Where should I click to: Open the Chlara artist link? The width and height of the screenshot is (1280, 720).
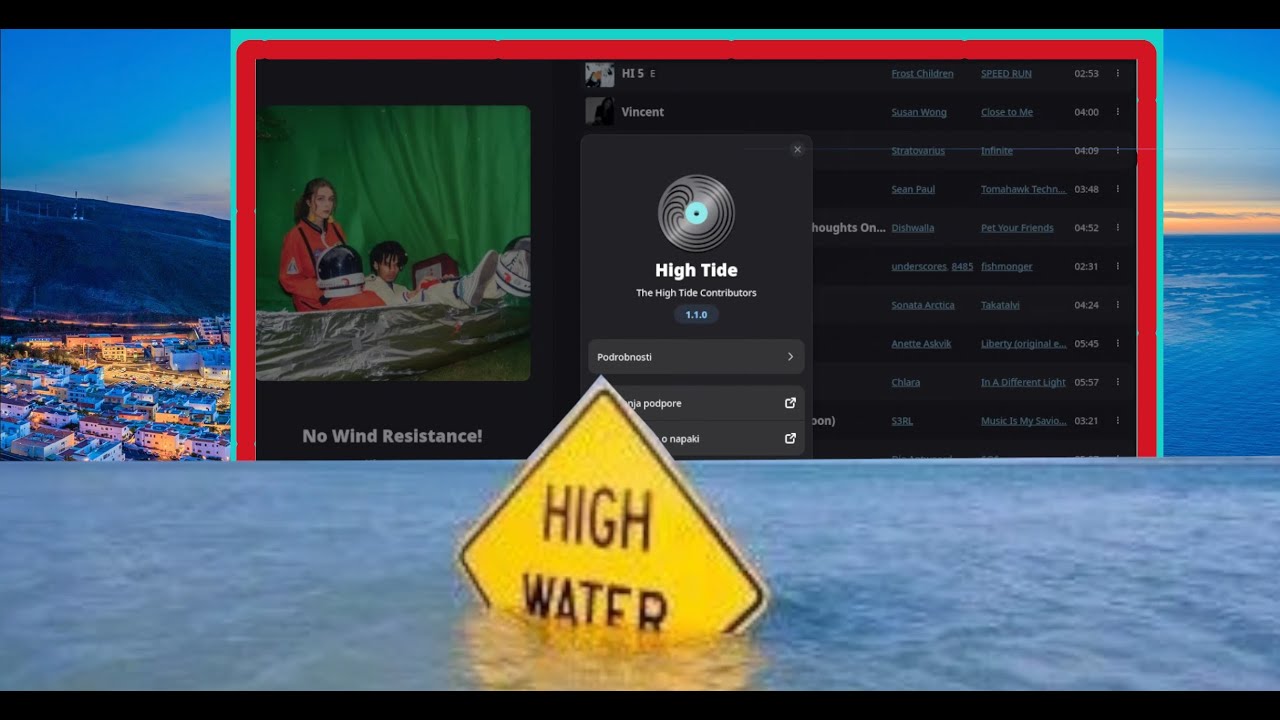905,382
